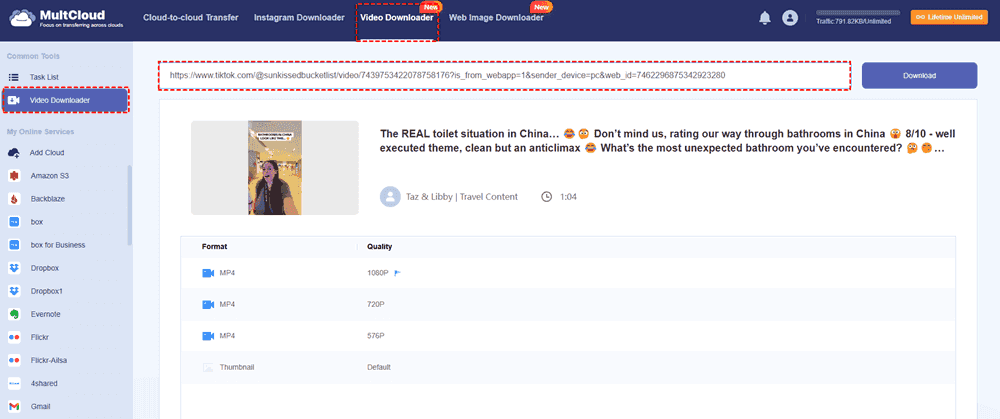Click the sidebar vertical scrollbar
Image resolution: width=1000 pixels, height=419 pixels.
[x=130, y=205]
